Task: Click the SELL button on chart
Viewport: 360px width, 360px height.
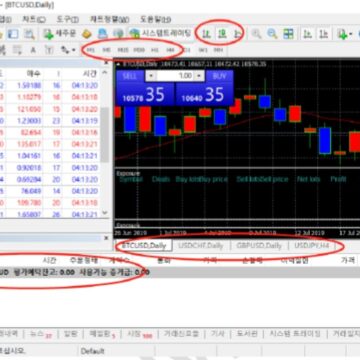Action: [x=130, y=76]
